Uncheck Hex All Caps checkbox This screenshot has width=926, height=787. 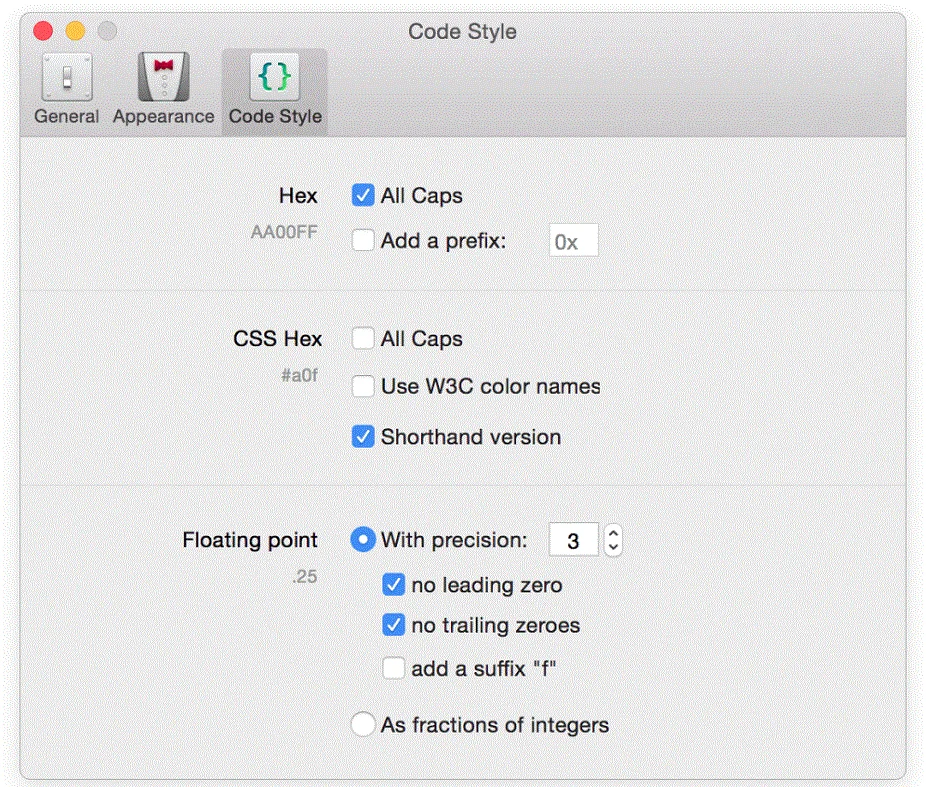[363, 195]
